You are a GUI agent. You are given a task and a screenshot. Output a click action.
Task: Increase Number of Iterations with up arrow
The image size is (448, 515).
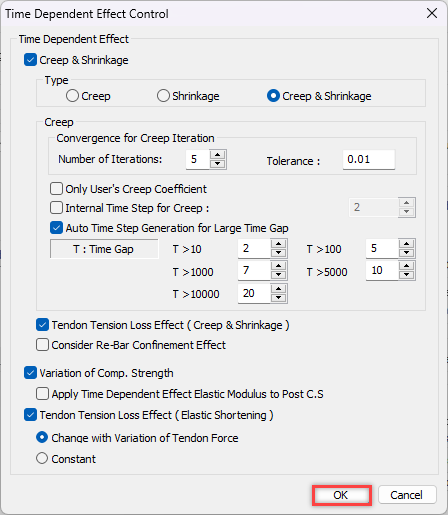218,155
